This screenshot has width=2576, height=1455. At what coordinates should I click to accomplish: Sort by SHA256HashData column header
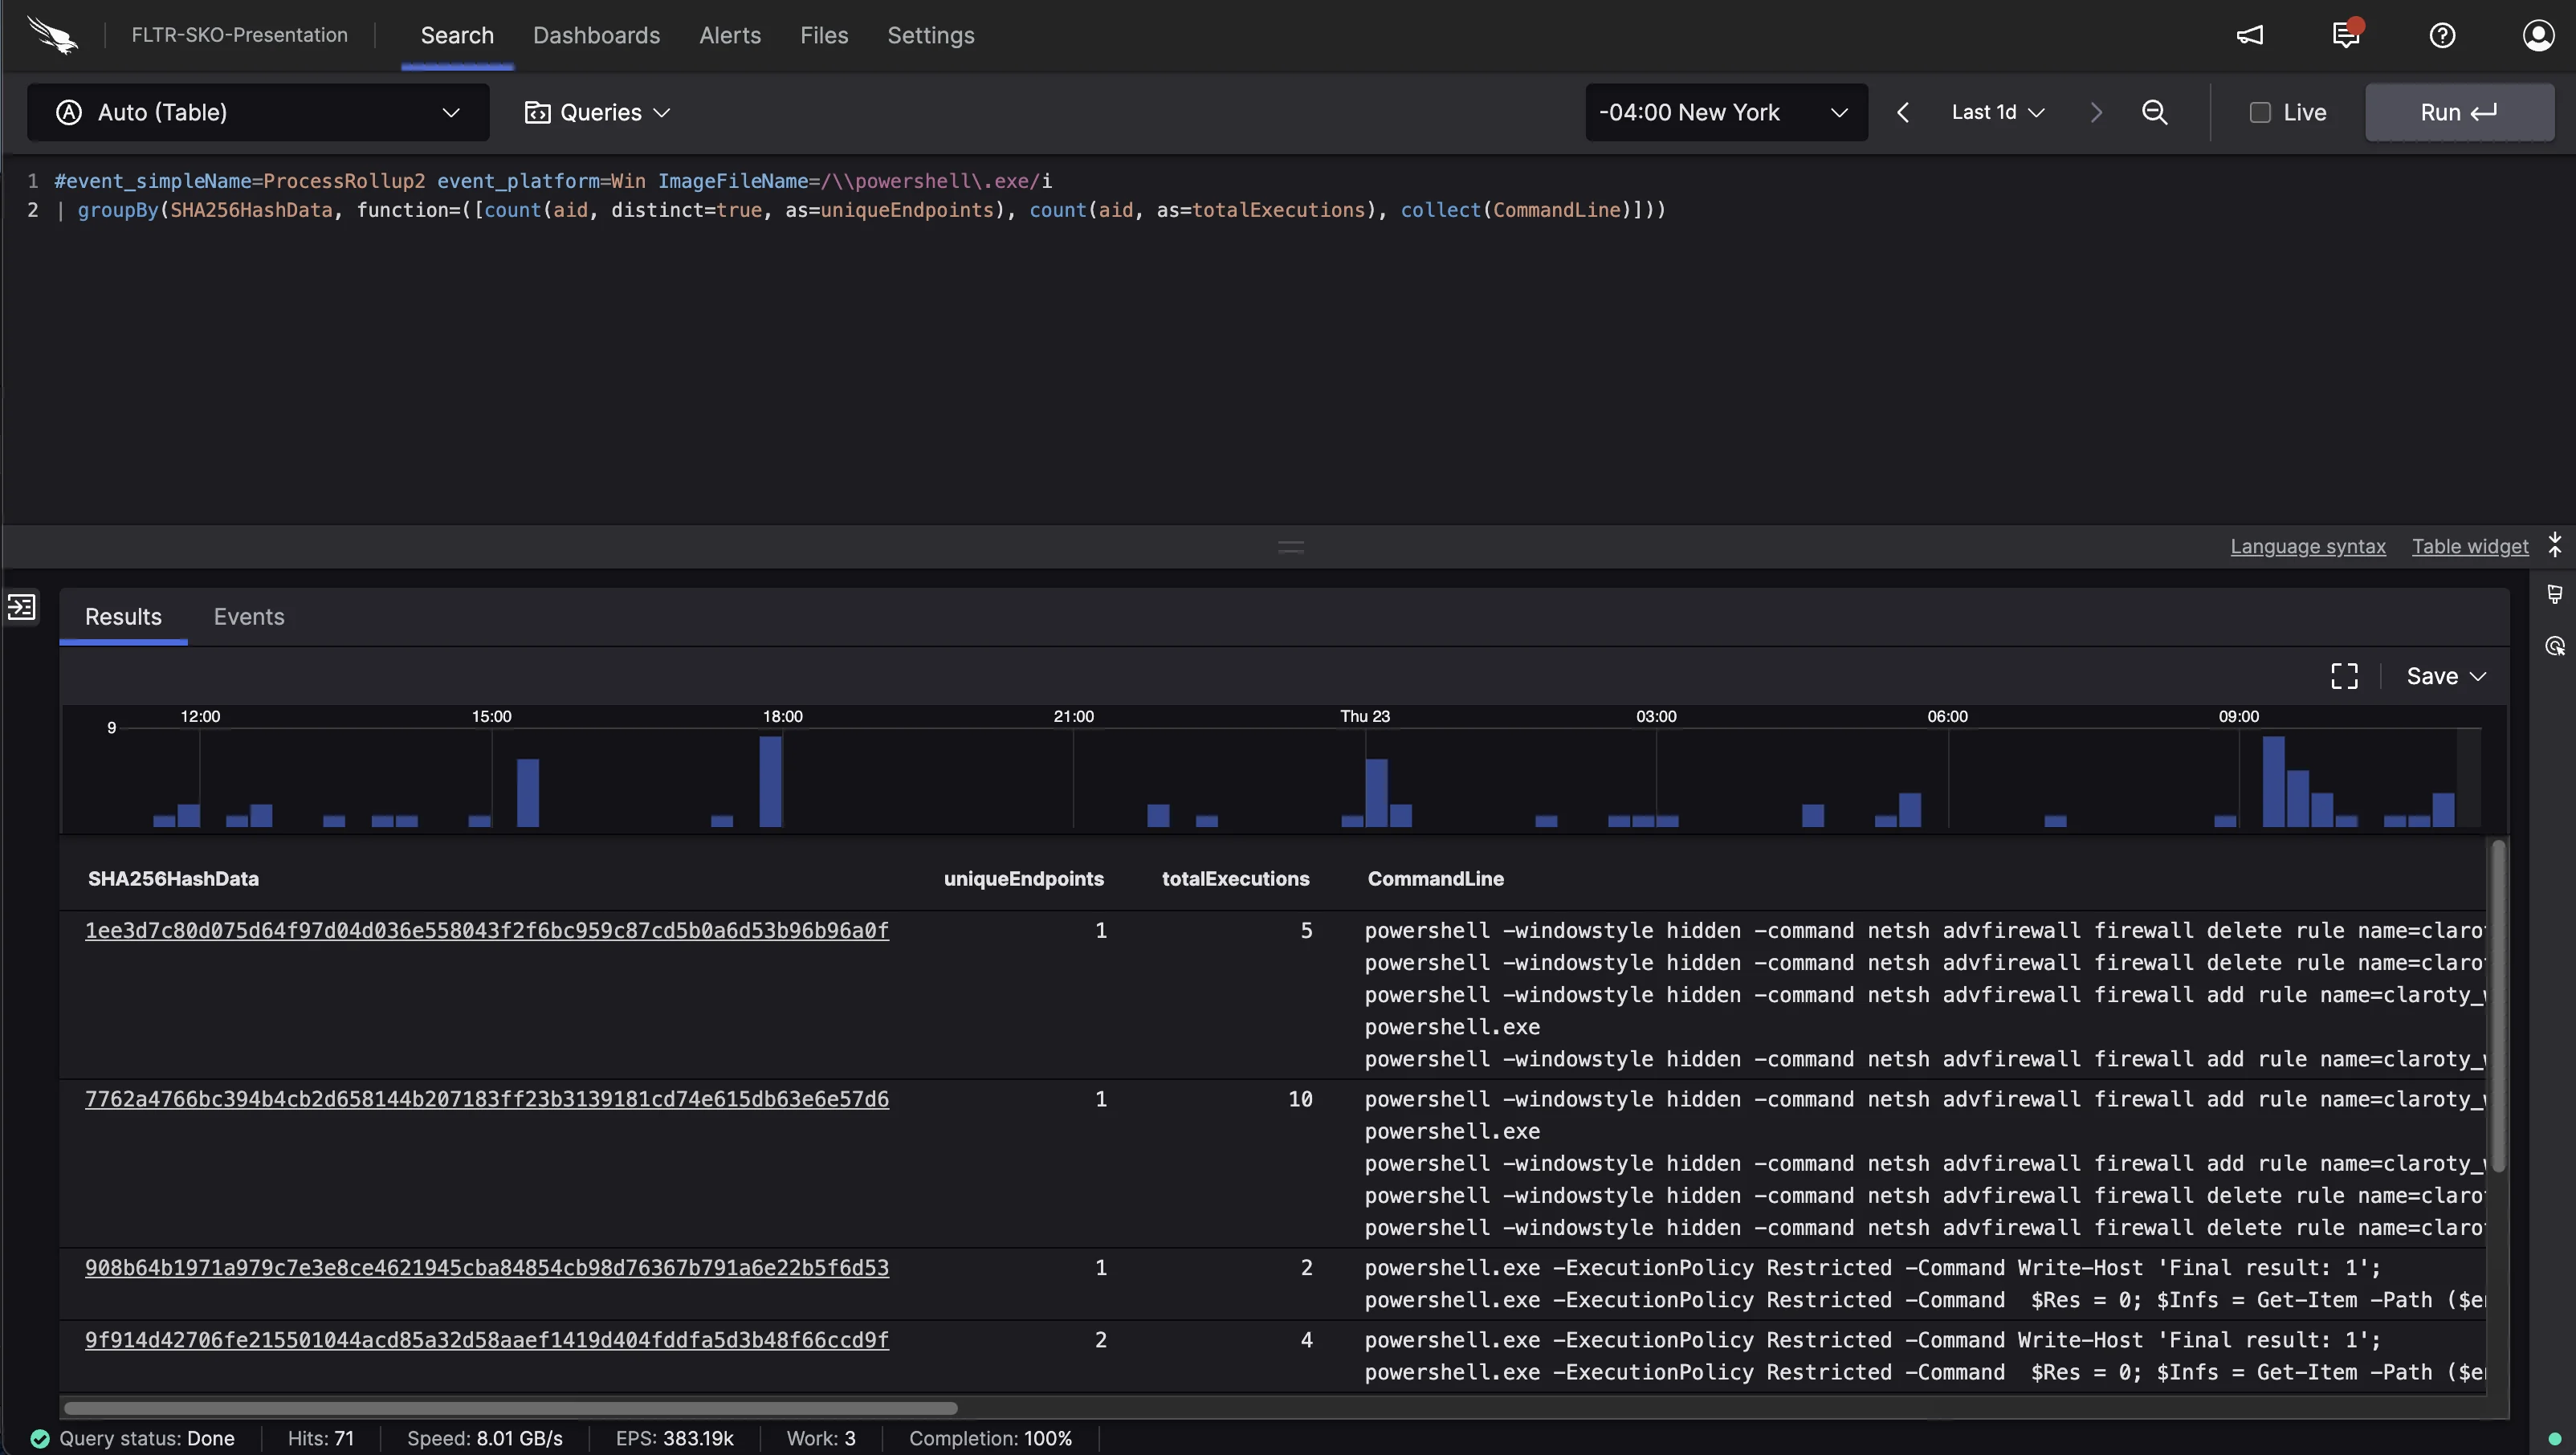click(x=173, y=878)
